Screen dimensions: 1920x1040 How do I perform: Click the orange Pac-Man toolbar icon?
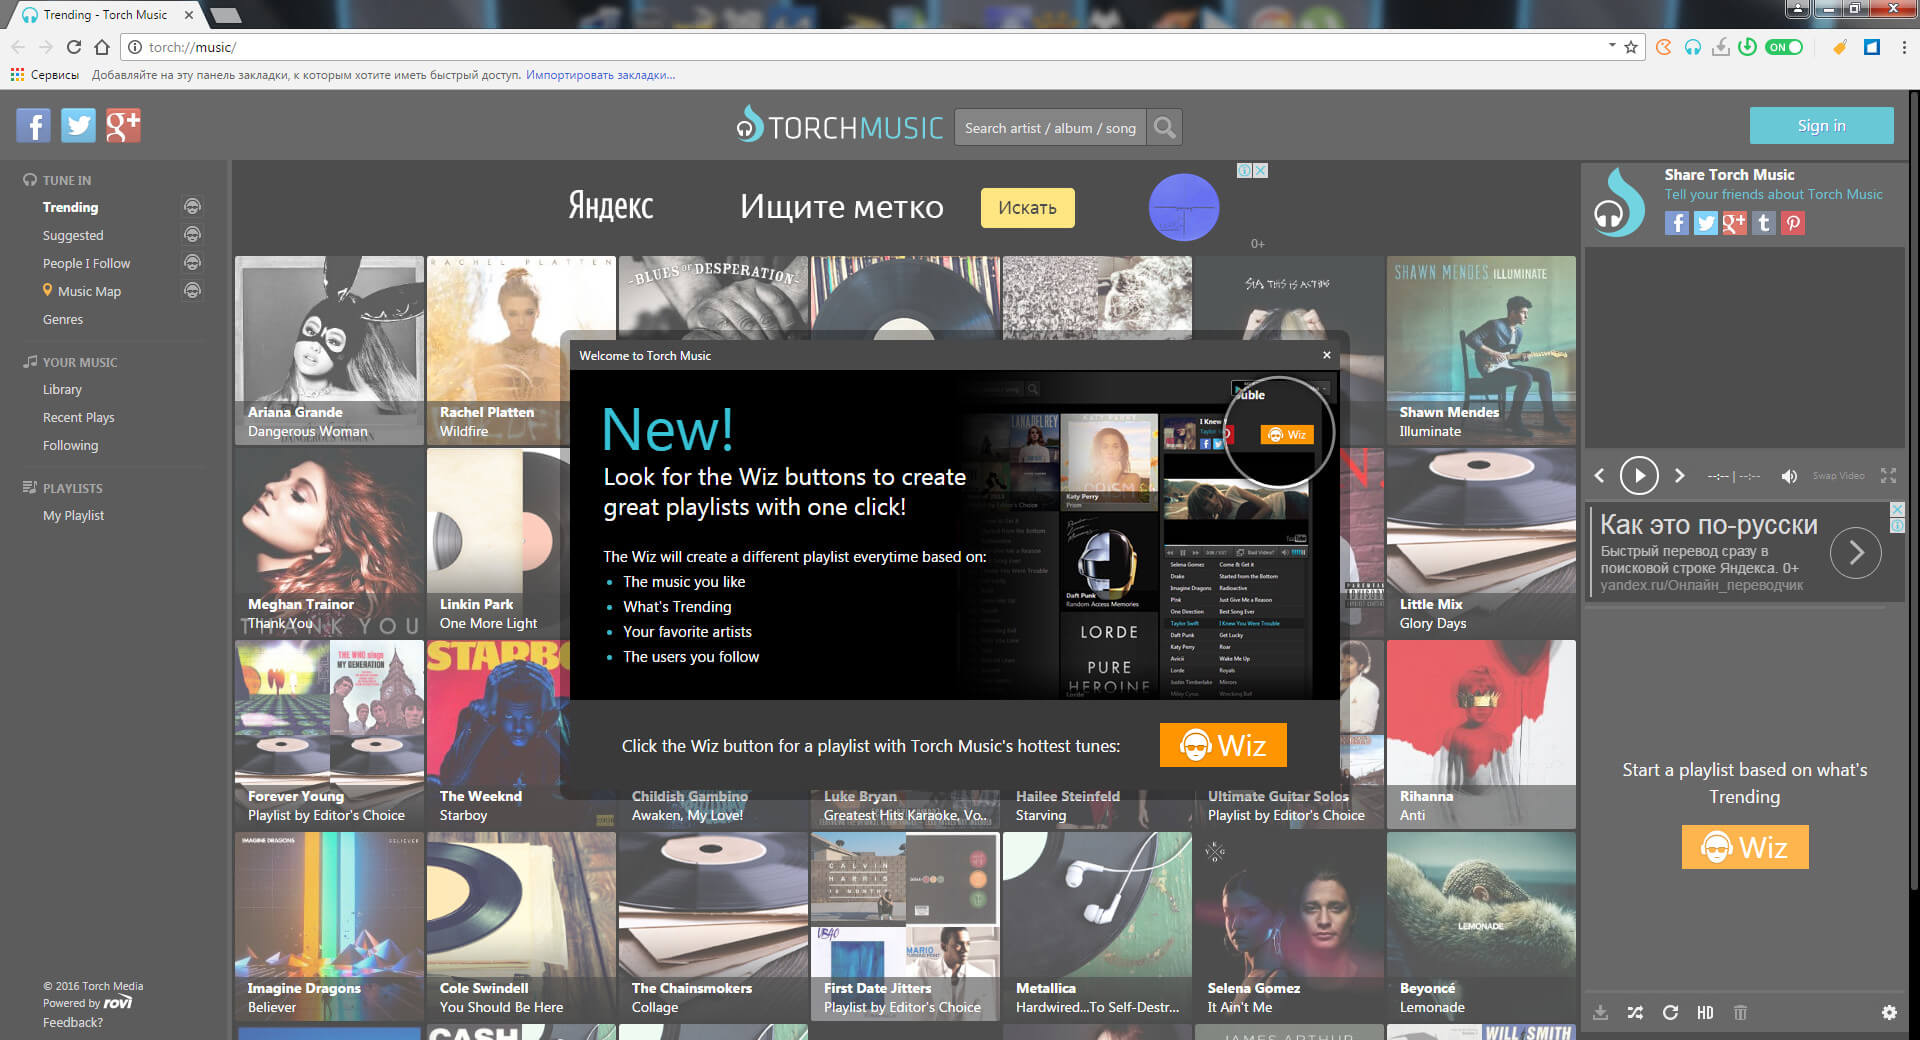coord(1664,47)
